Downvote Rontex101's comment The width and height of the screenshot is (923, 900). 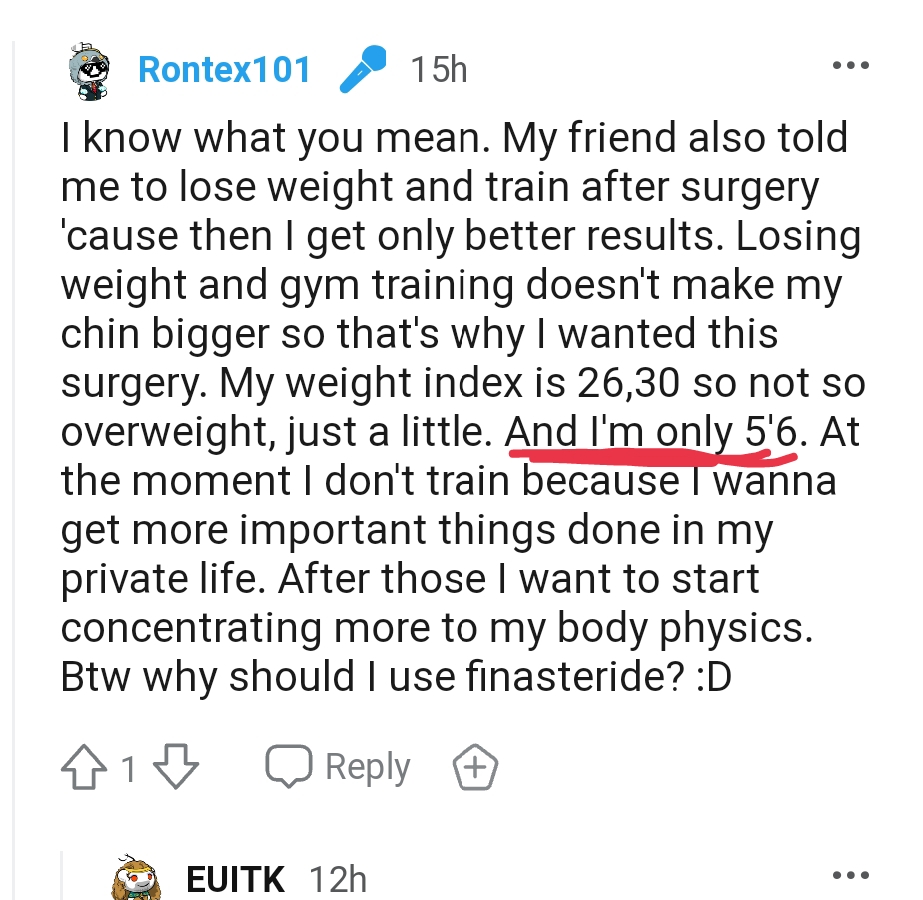[x=176, y=766]
